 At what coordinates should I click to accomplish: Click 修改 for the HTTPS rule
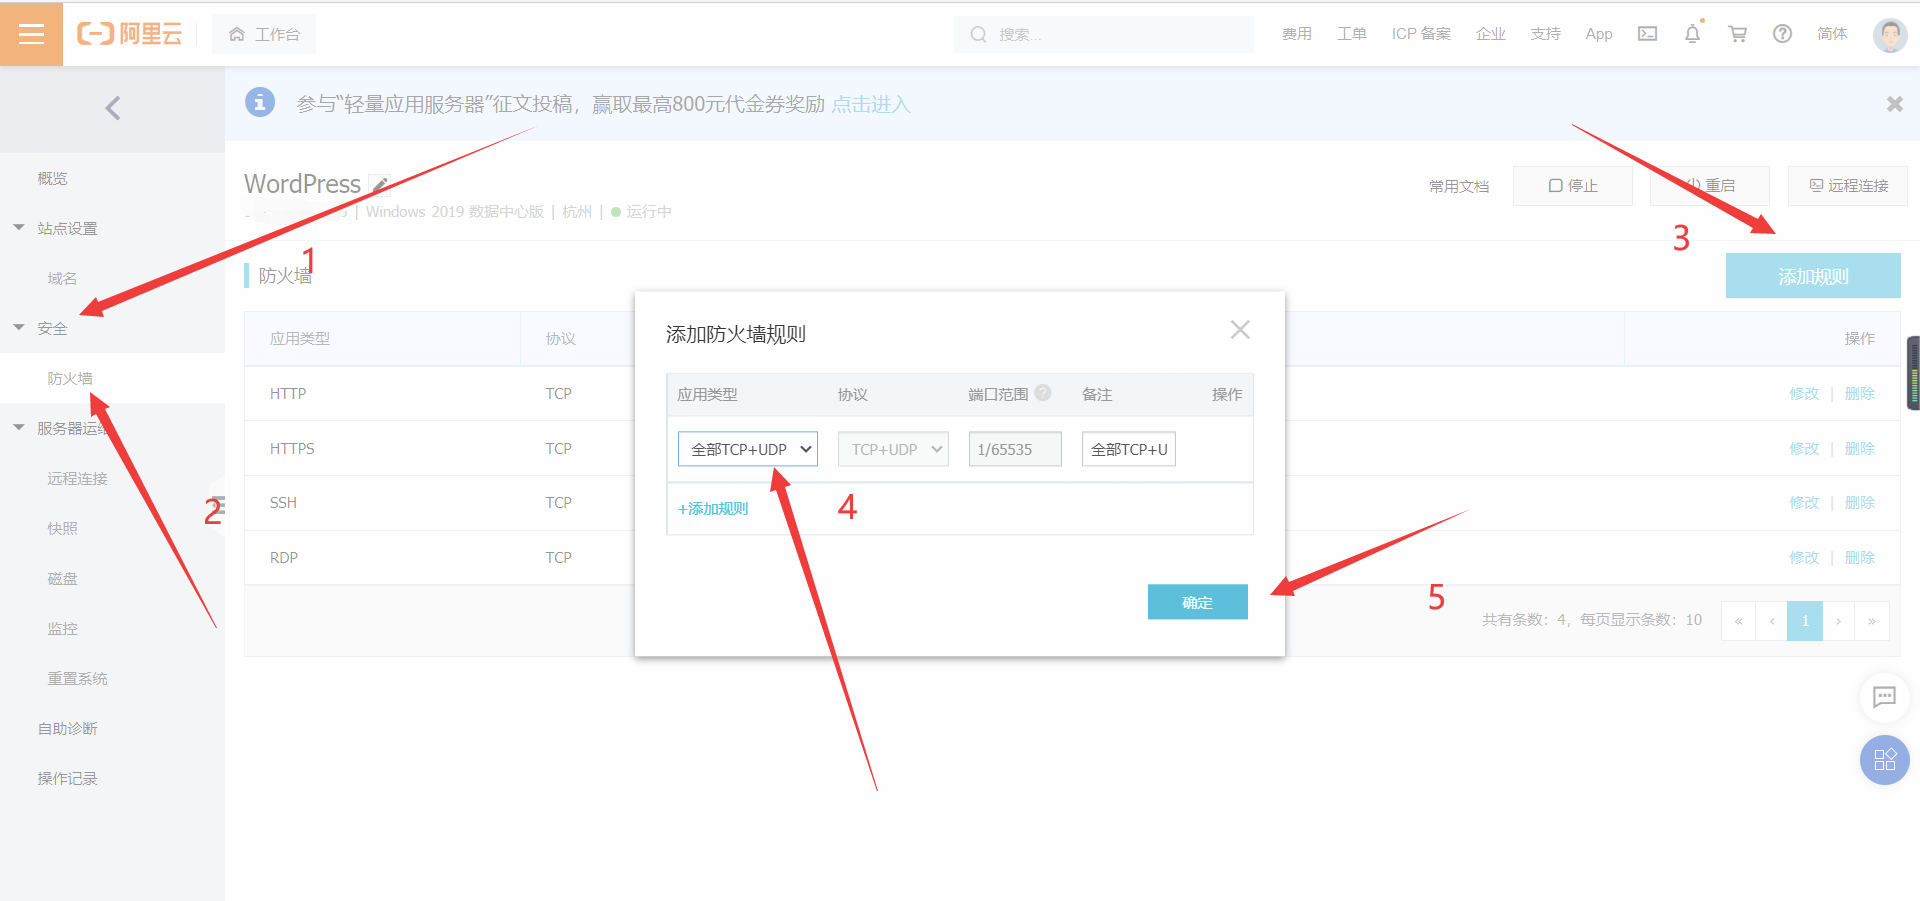tap(1804, 449)
